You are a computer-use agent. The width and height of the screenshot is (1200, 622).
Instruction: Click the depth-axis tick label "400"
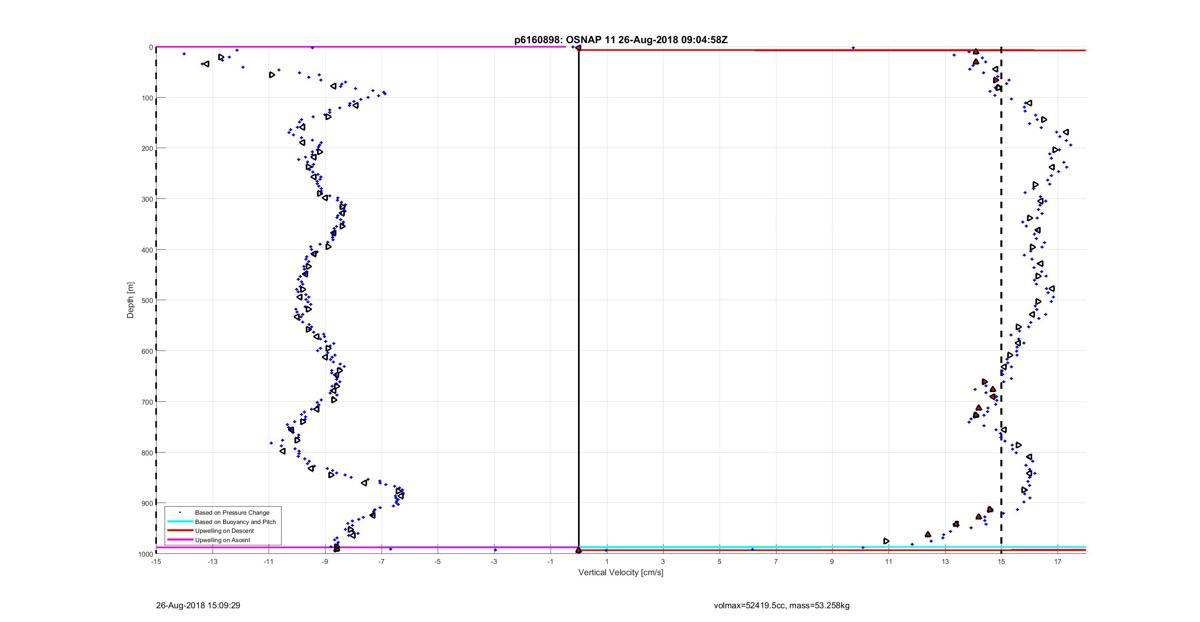[146, 250]
